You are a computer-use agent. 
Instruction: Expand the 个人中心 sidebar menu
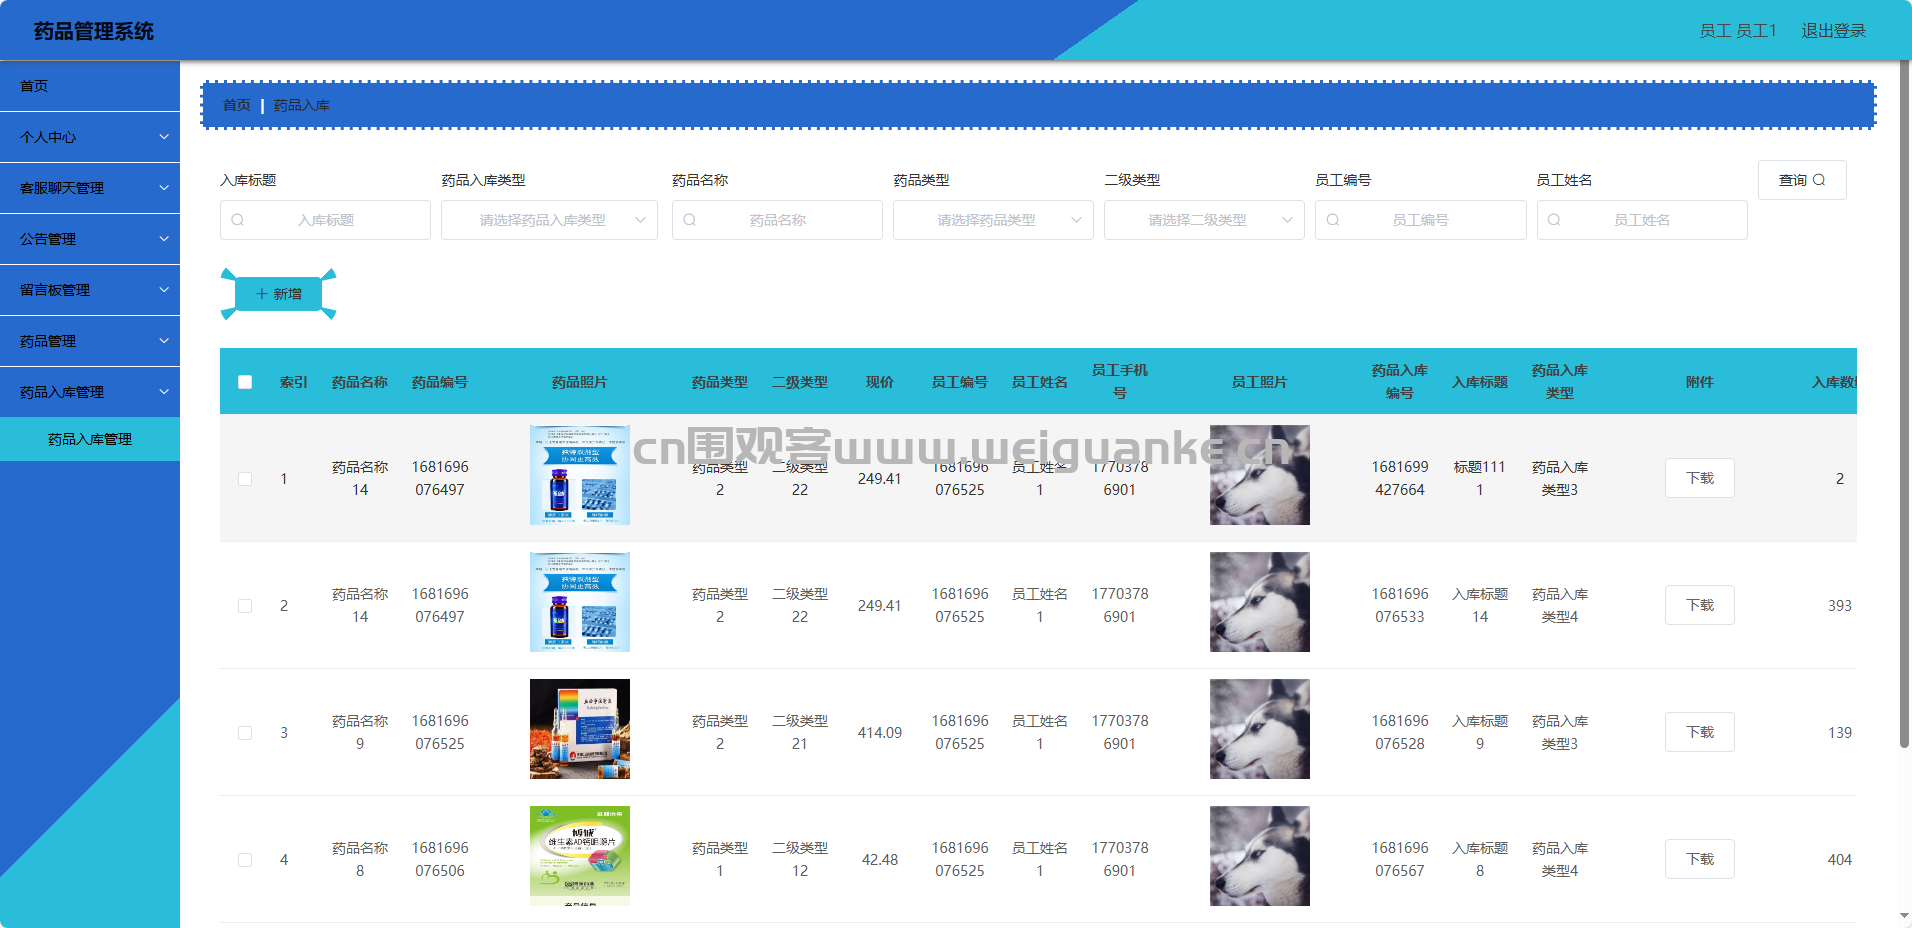pyautogui.click(x=90, y=137)
